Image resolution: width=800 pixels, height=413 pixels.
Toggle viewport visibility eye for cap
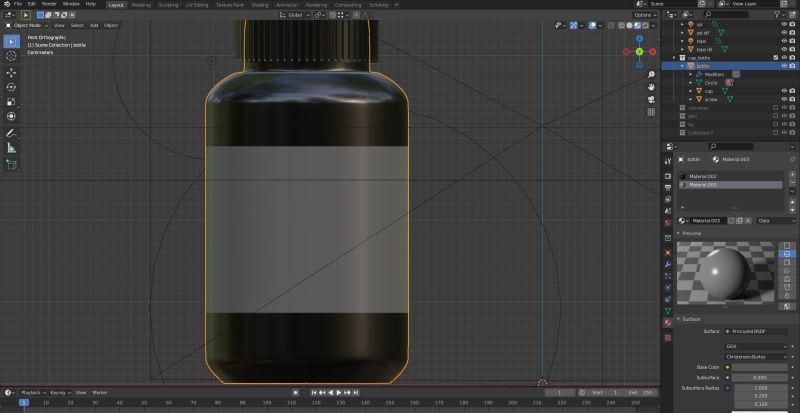[x=784, y=91]
